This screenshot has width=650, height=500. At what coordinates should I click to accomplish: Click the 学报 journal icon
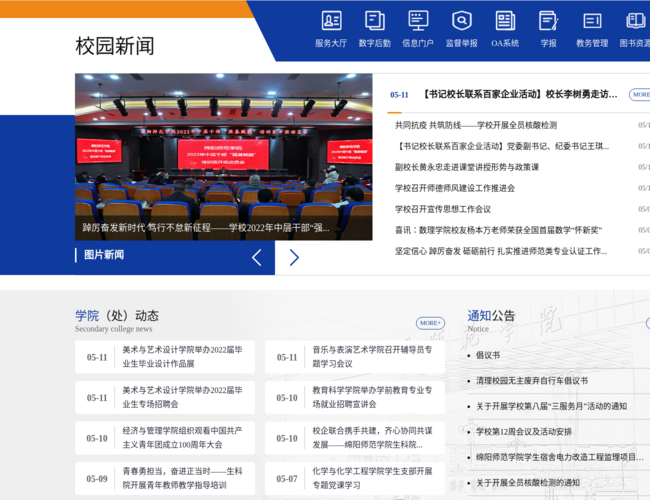coord(548,28)
